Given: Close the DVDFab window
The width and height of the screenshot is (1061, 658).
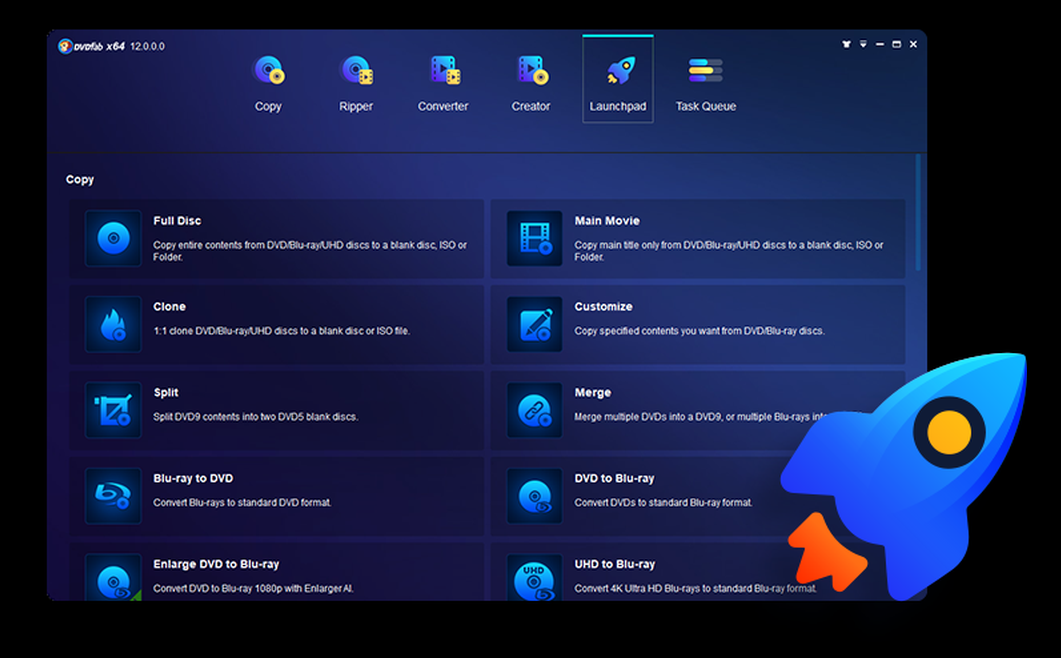Looking at the screenshot, I should pyautogui.click(x=913, y=44).
